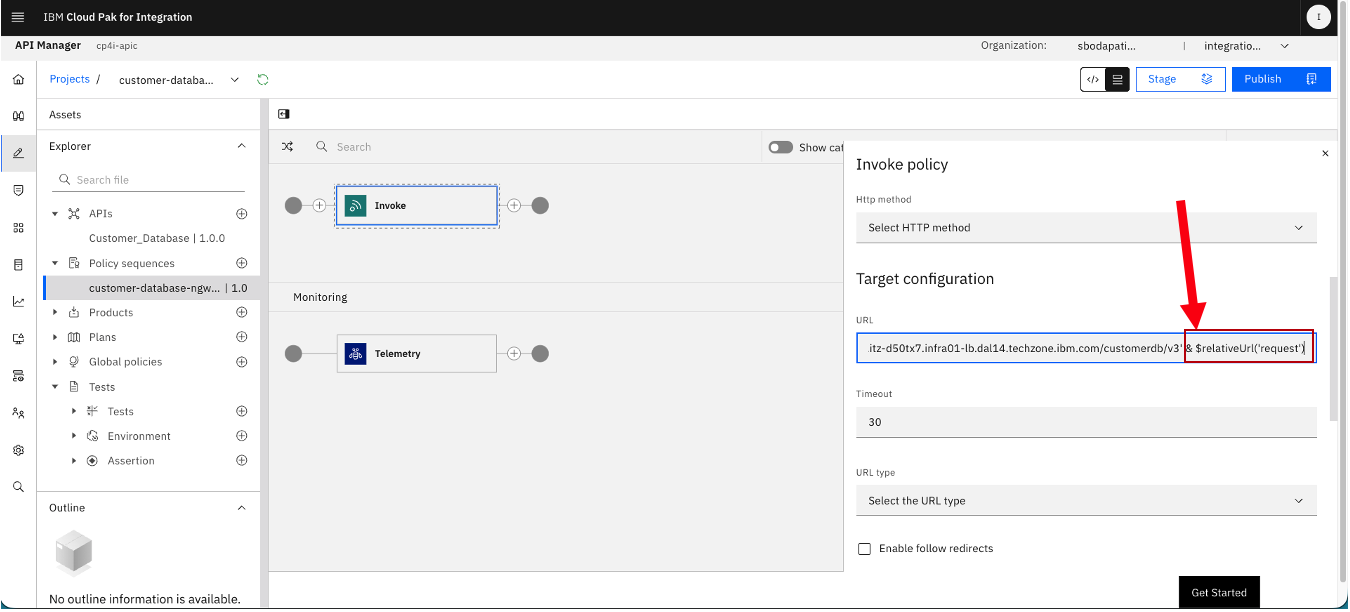Select the Invoke policy node
1350x612 pixels.
coord(416,205)
